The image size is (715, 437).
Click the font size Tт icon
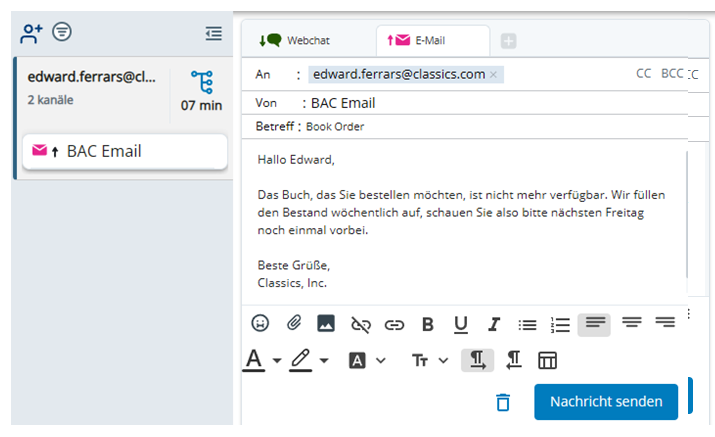pyautogui.click(x=420, y=361)
